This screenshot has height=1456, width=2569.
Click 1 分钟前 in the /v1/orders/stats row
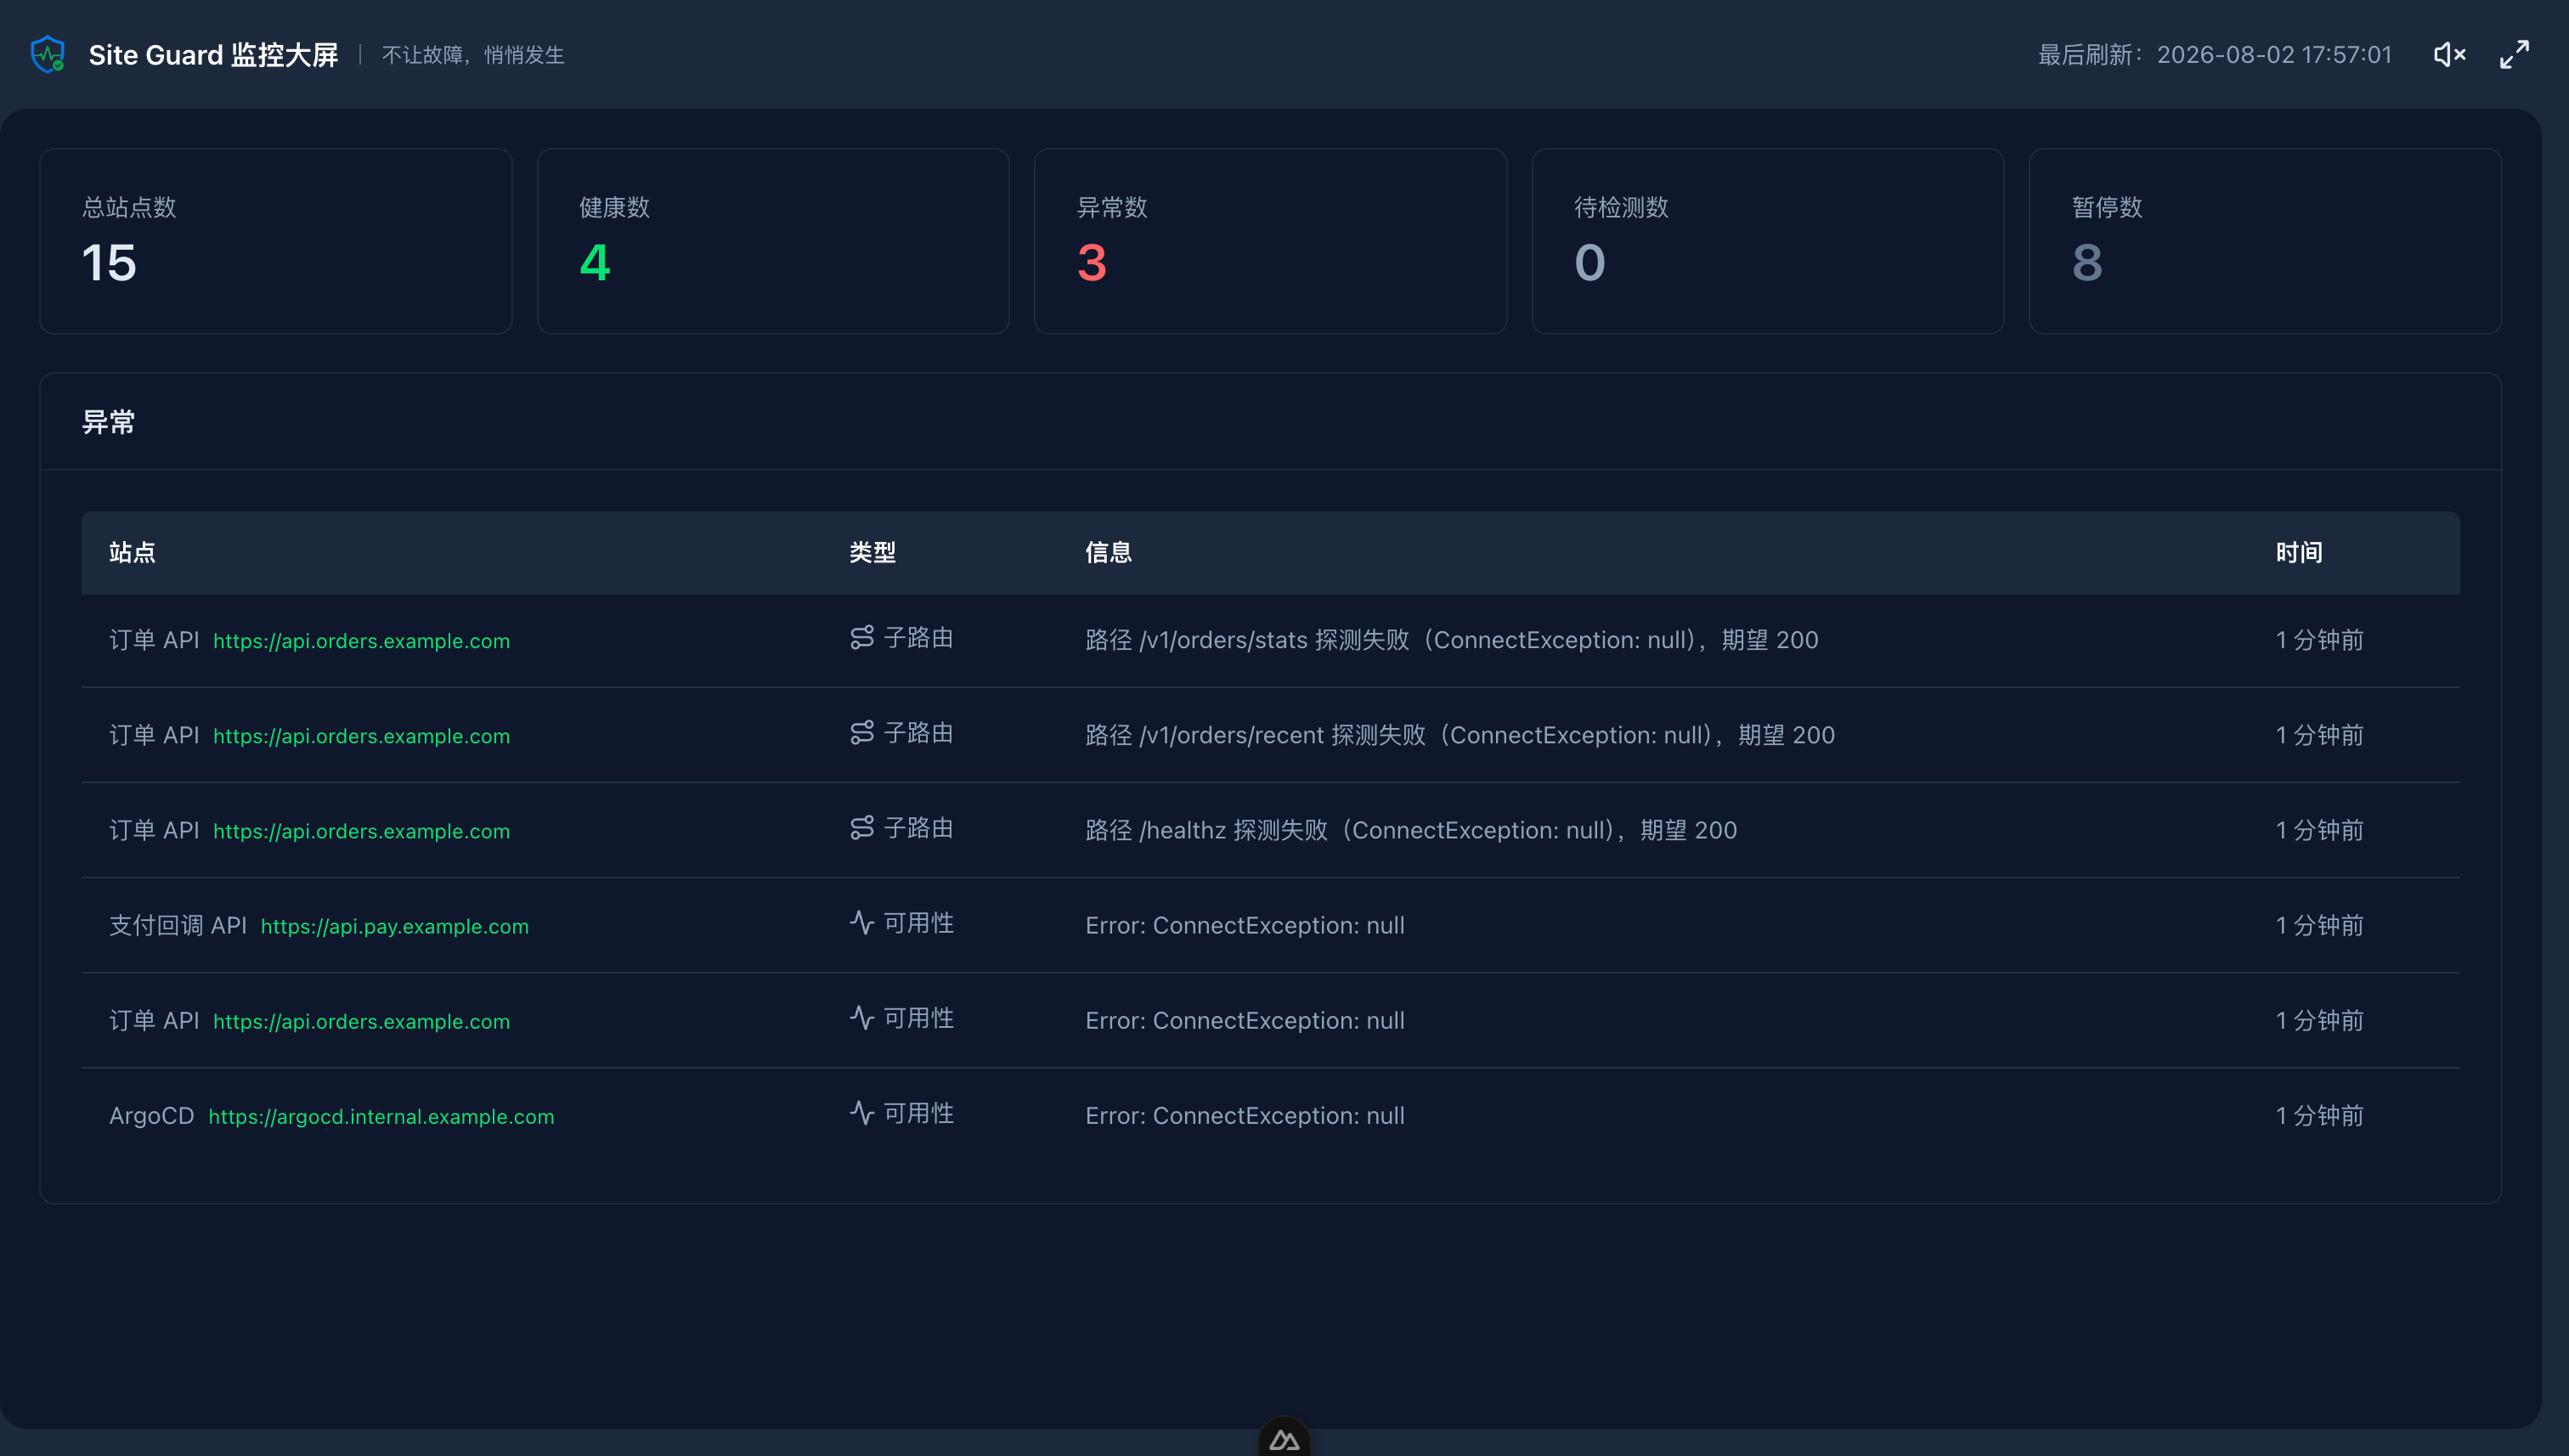[2319, 640]
